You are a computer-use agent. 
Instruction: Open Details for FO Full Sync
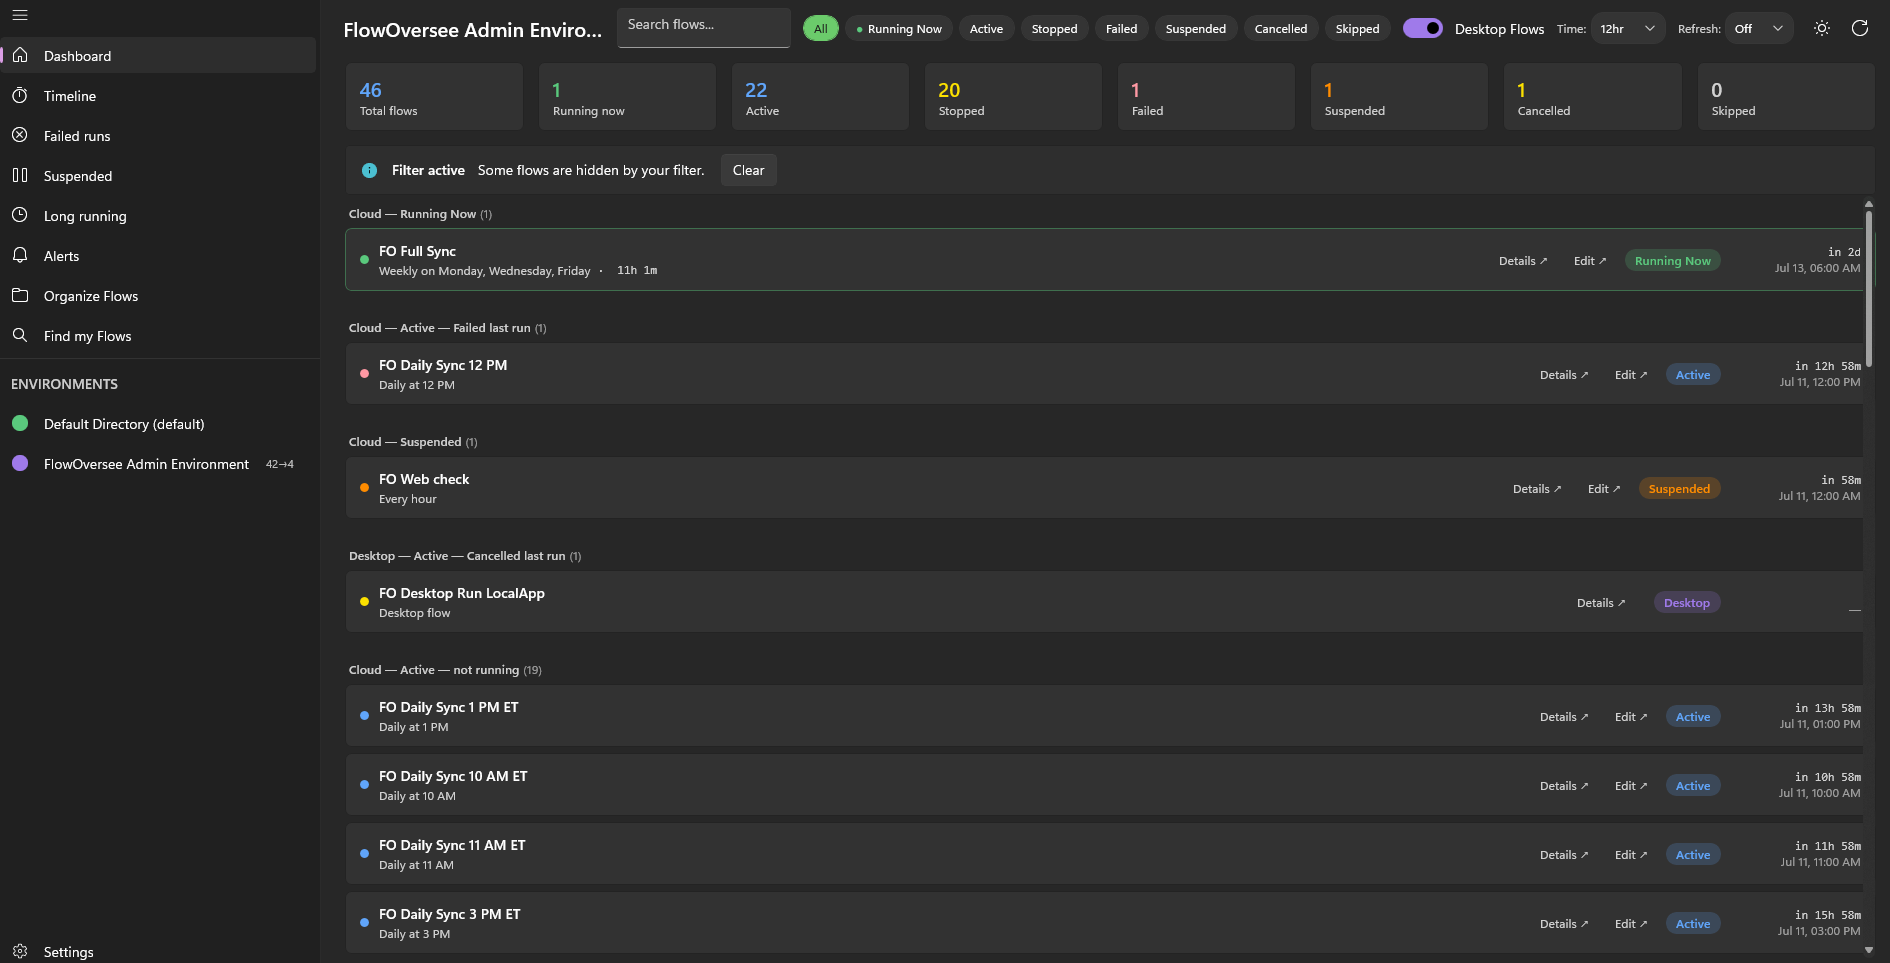click(1522, 260)
